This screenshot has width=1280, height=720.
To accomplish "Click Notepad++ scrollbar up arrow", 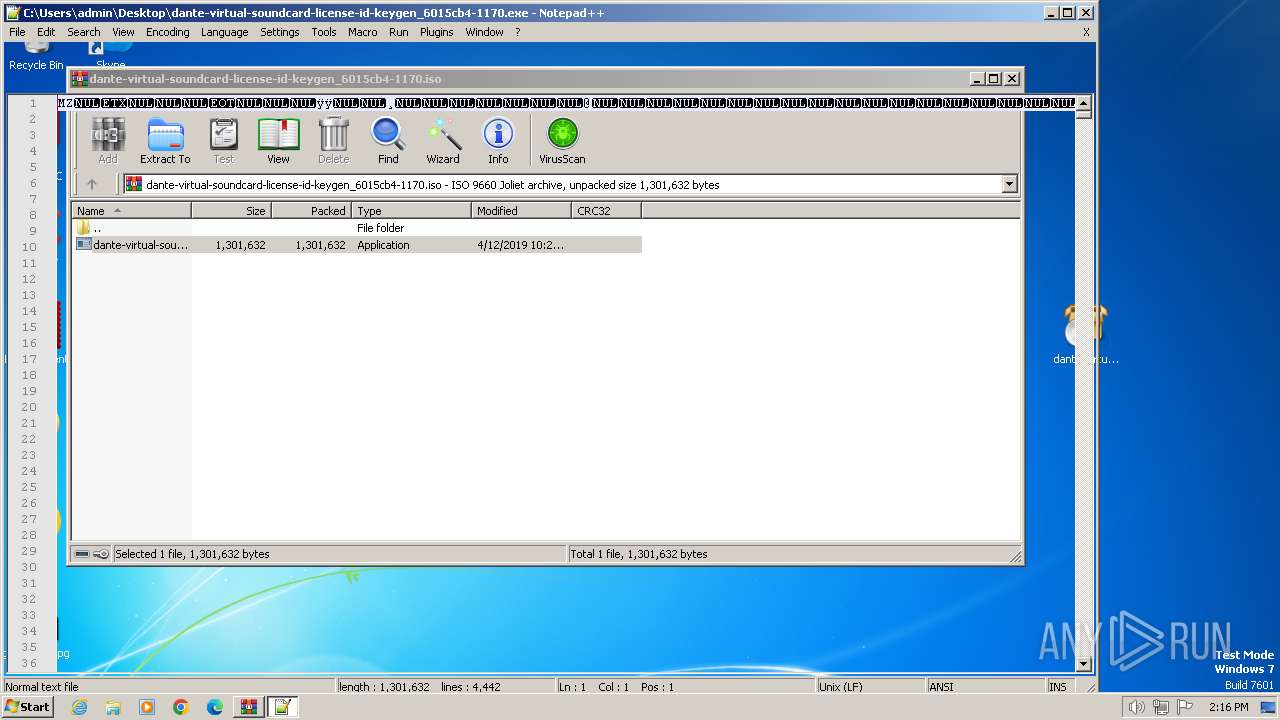I will click(x=1083, y=103).
